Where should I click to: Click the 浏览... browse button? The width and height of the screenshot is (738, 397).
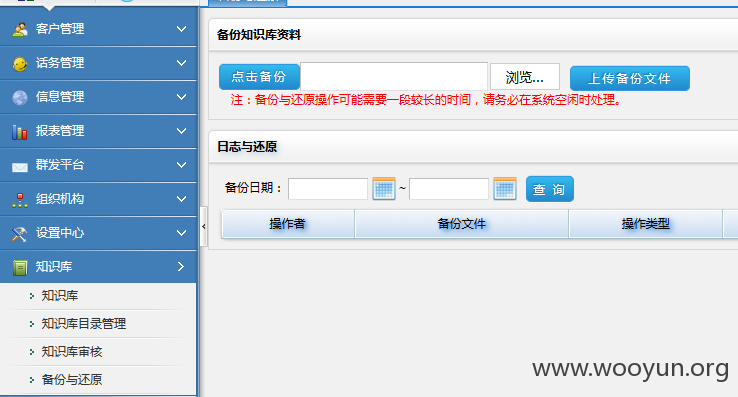point(525,77)
